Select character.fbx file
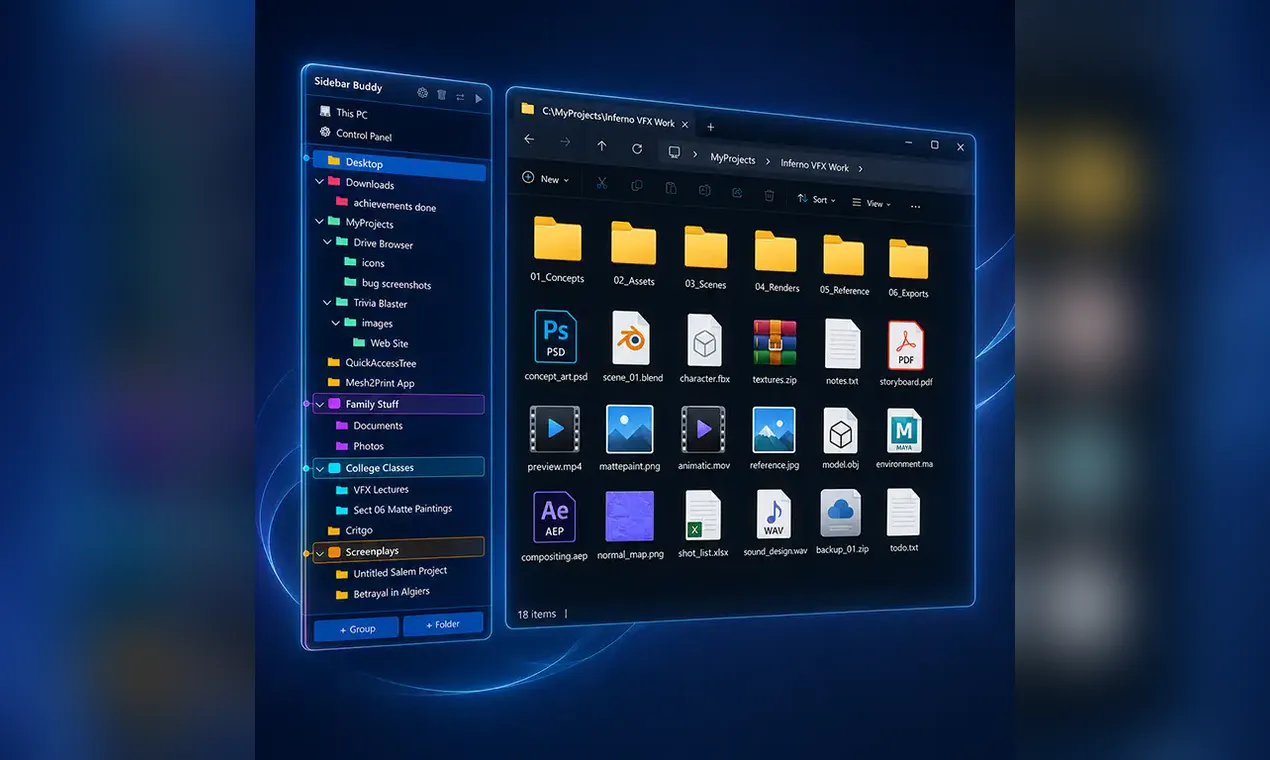Image resolution: width=1270 pixels, height=760 pixels. (x=704, y=349)
